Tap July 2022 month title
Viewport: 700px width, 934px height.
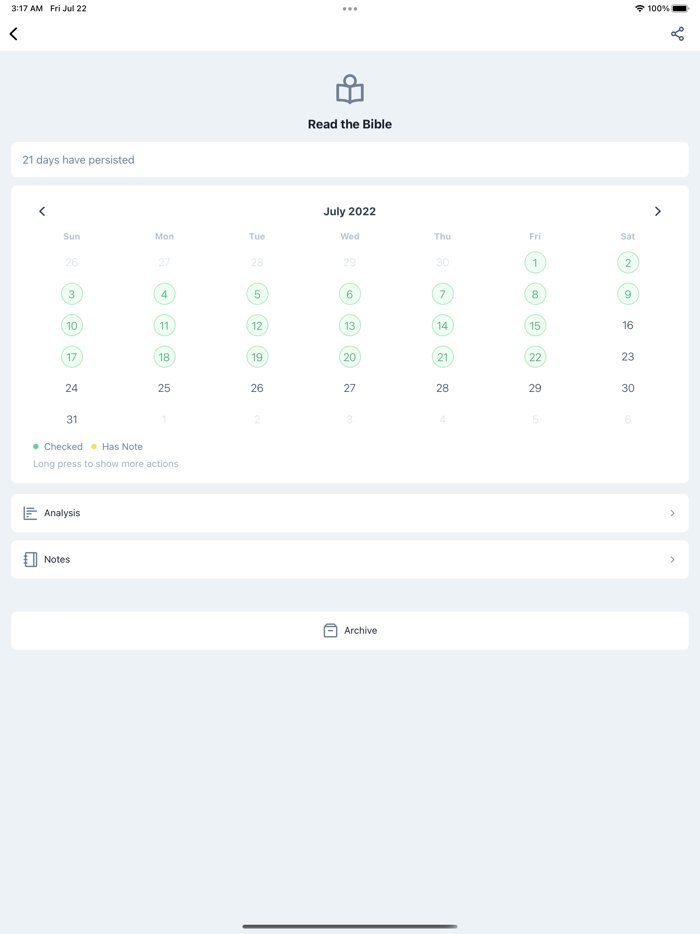pos(350,211)
